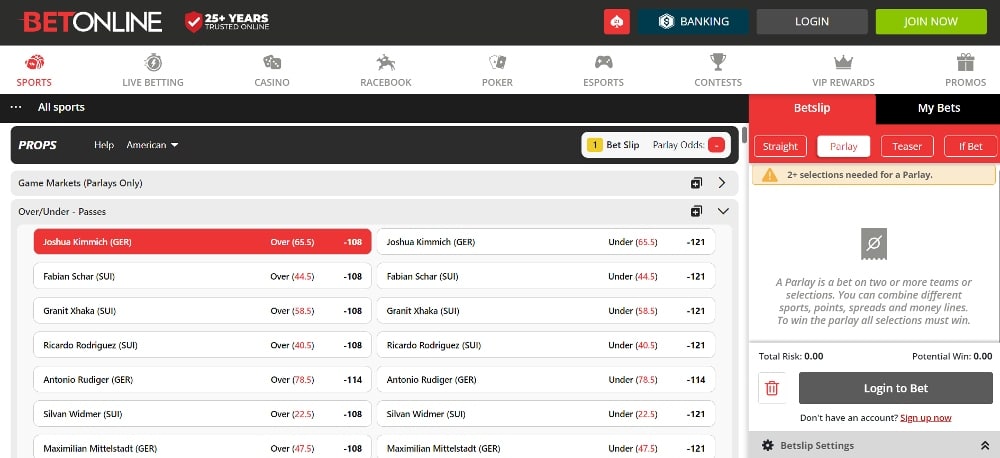Select Antonio Rudiger Over 78.5 bet
Screen dimensions: 1000x458
202,380
